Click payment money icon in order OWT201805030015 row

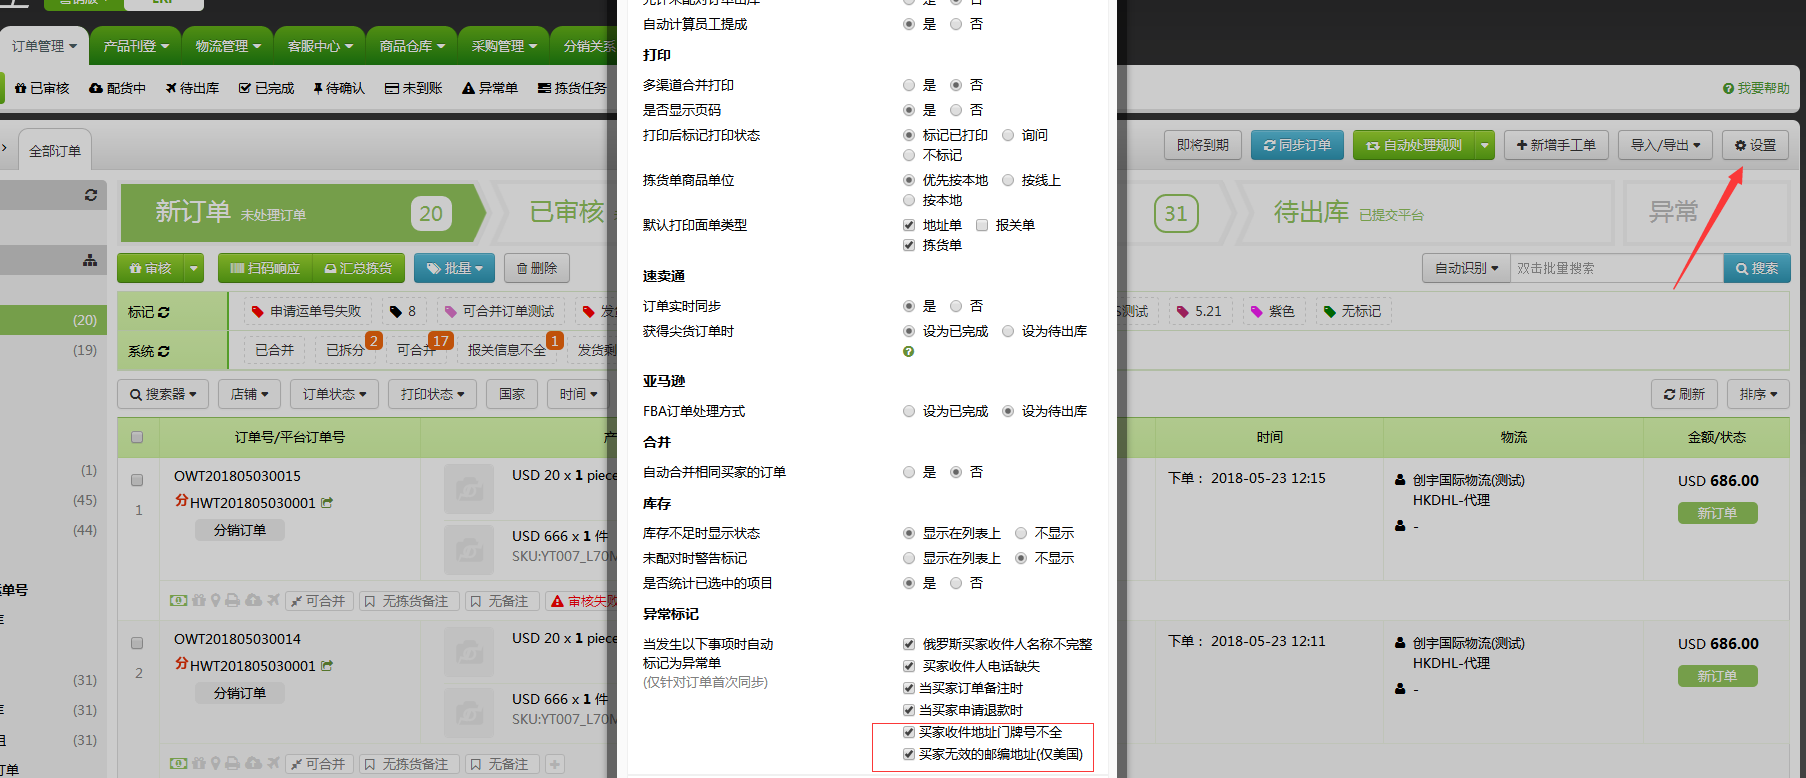point(179,600)
